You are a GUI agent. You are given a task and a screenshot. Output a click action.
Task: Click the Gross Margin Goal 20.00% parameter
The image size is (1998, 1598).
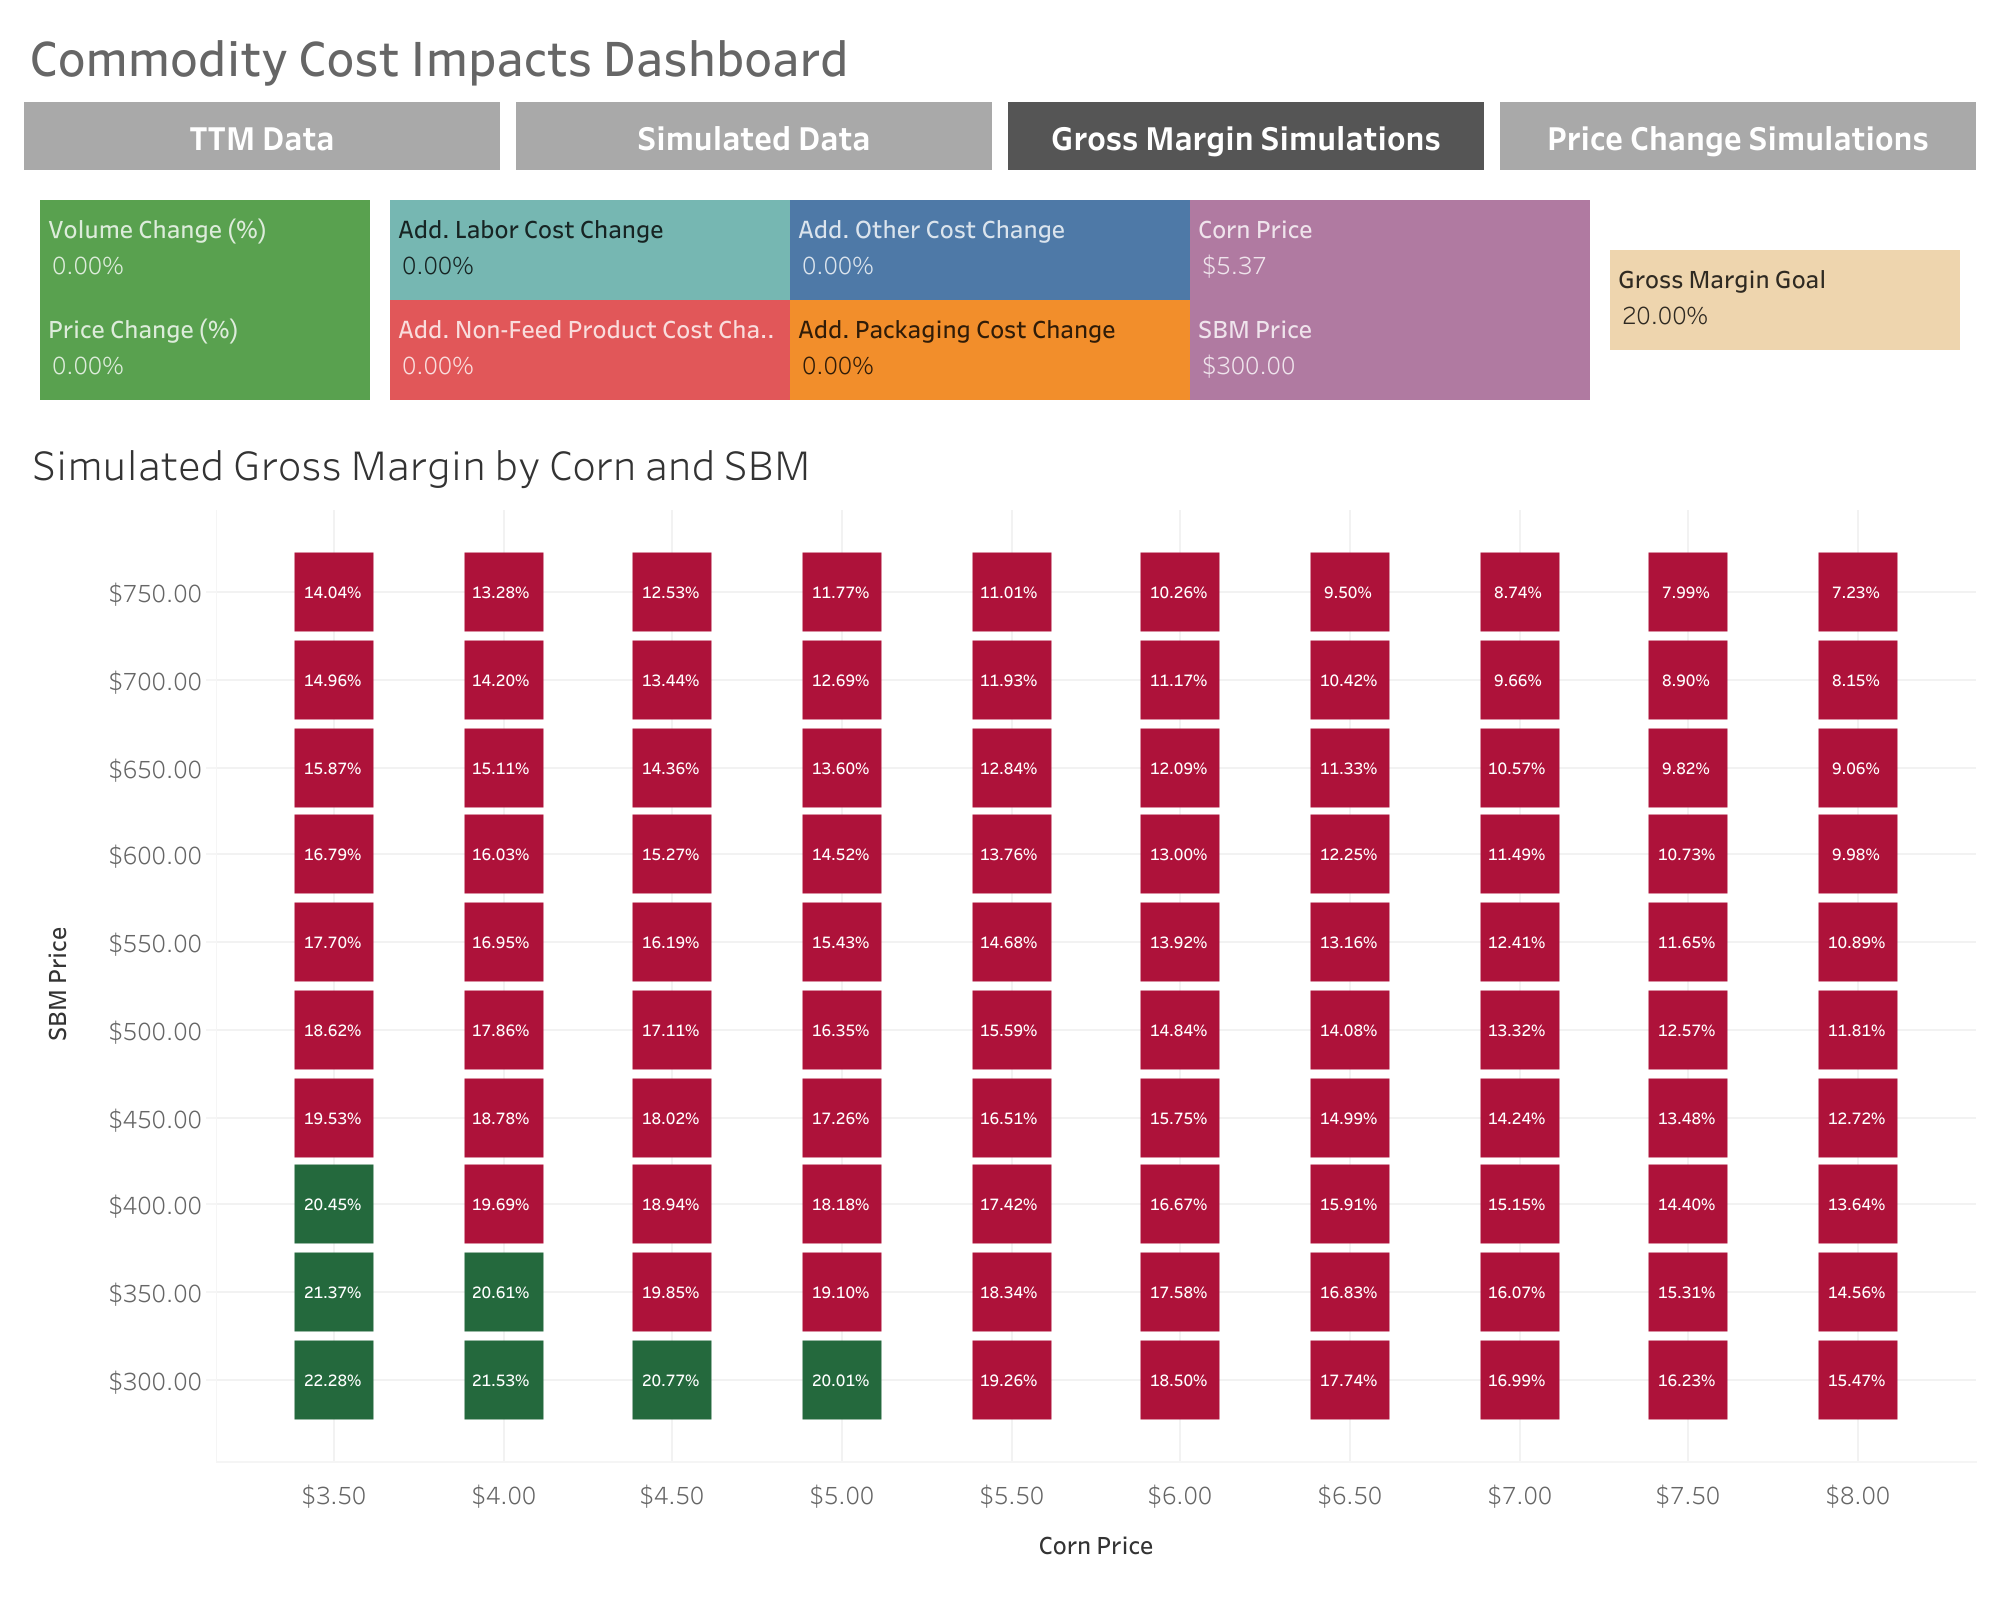click(1785, 300)
